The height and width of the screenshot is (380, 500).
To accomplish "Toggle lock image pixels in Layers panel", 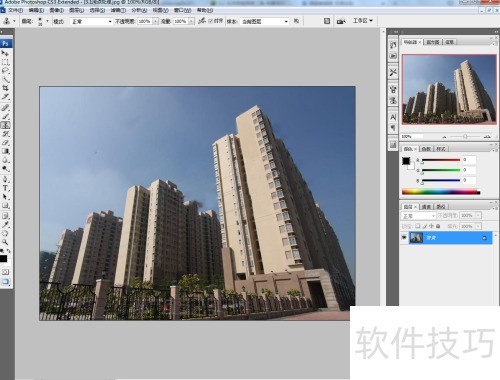I will point(424,226).
